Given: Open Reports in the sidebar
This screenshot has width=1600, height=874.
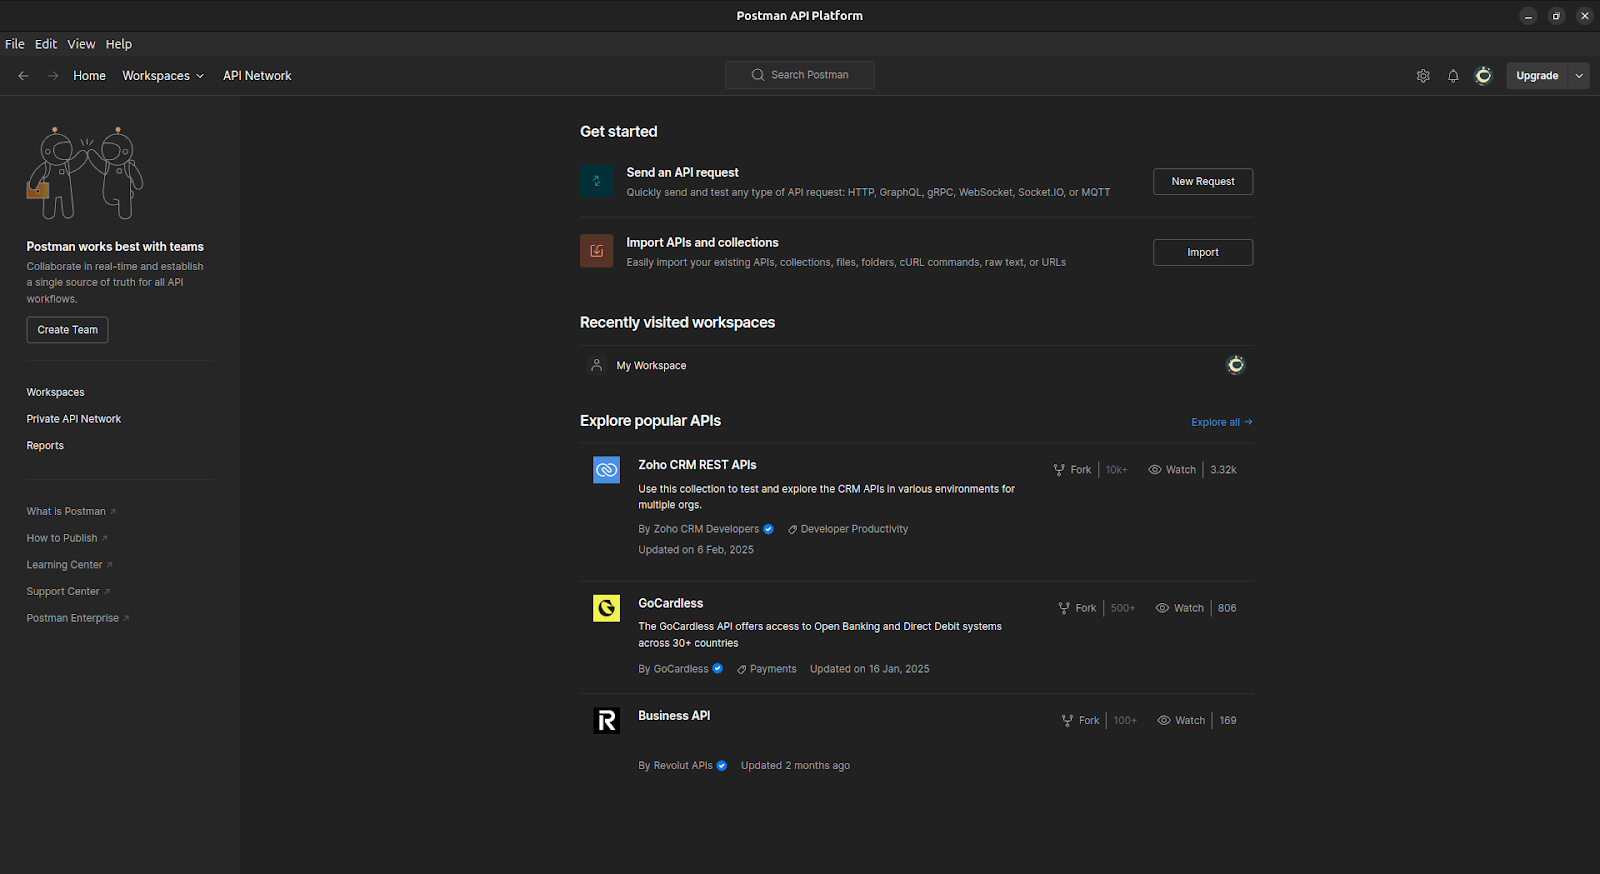Looking at the screenshot, I should [45, 446].
